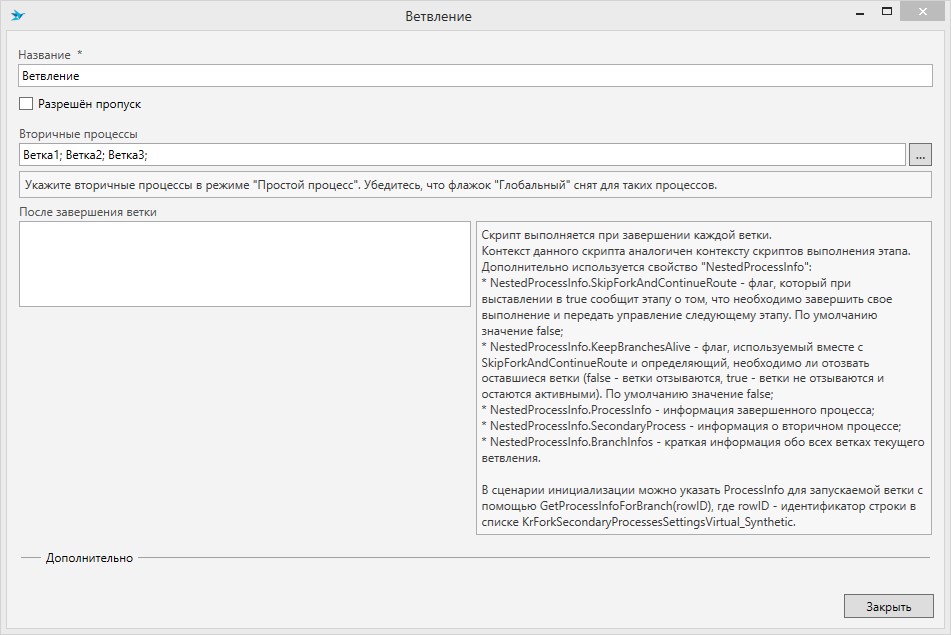Click the Название field label

pos(45,54)
